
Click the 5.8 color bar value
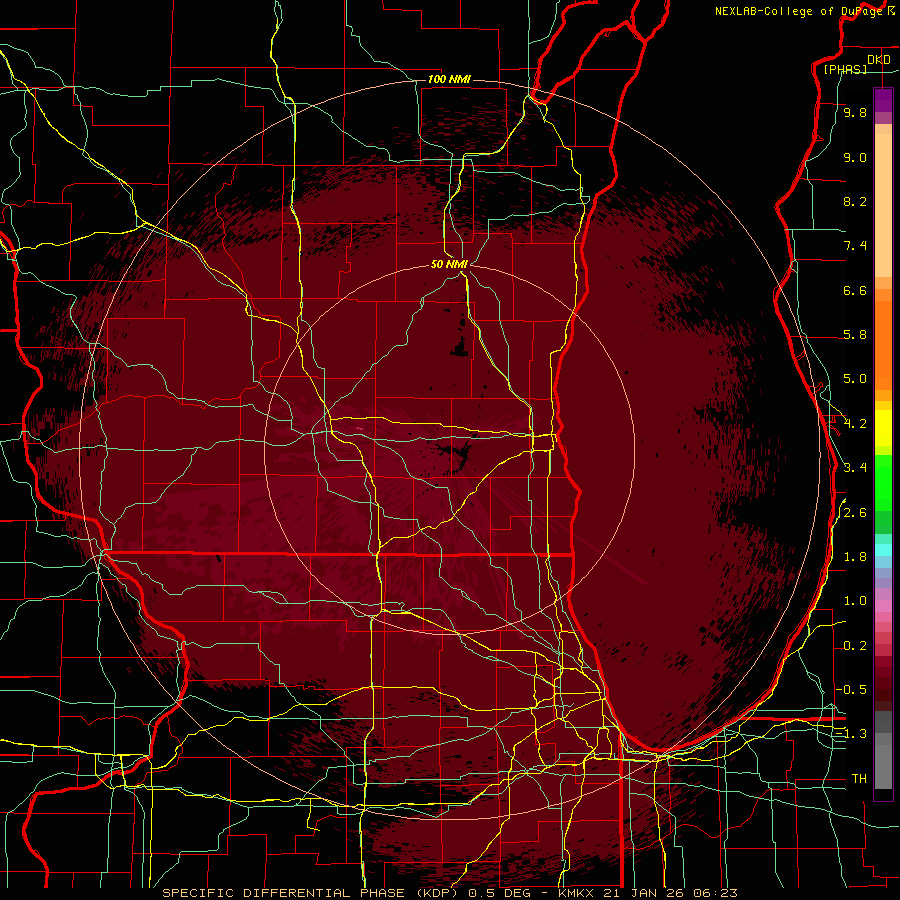(x=855, y=335)
